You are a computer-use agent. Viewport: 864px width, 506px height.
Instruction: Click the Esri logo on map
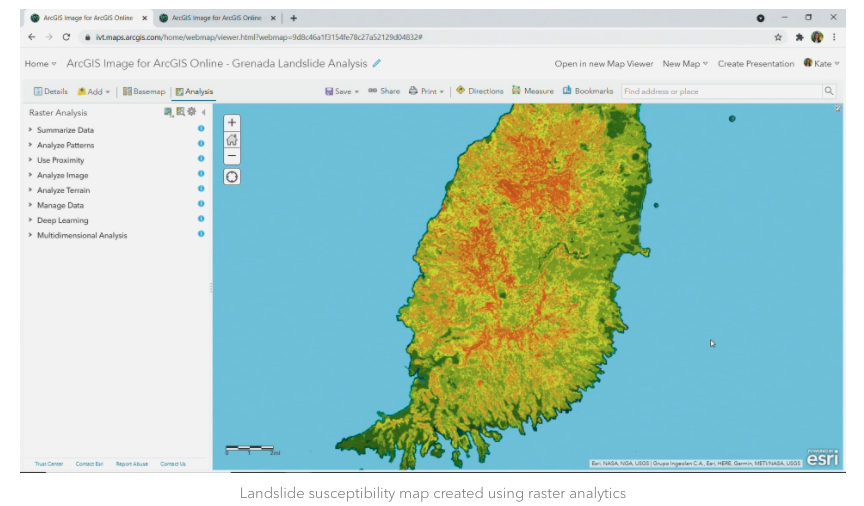[822, 457]
